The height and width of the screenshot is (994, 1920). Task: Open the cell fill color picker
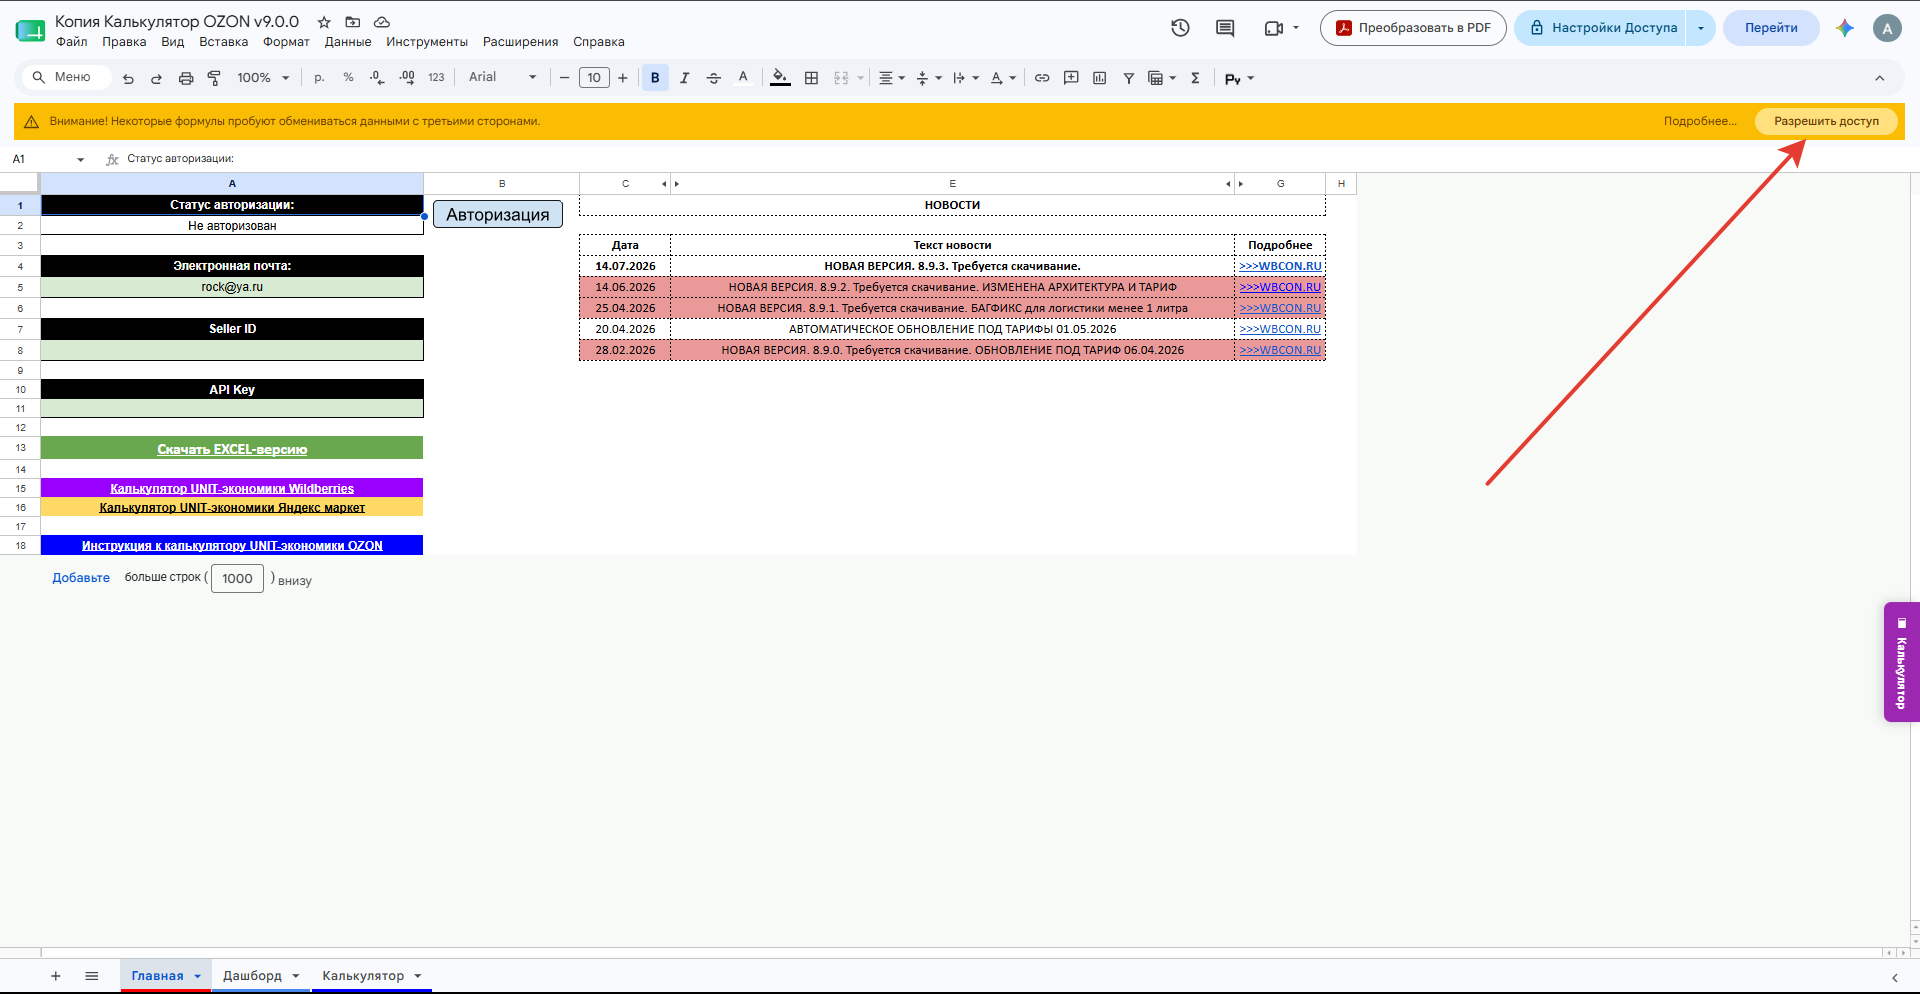[780, 78]
